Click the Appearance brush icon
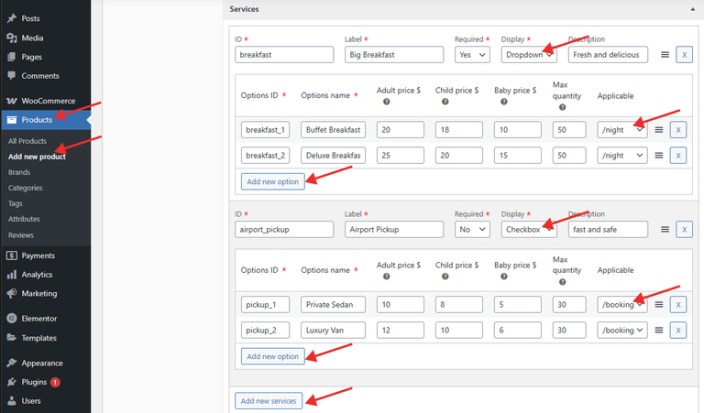Image resolution: width=704 pixels, height=413 pixels. [x=12, y=362]
